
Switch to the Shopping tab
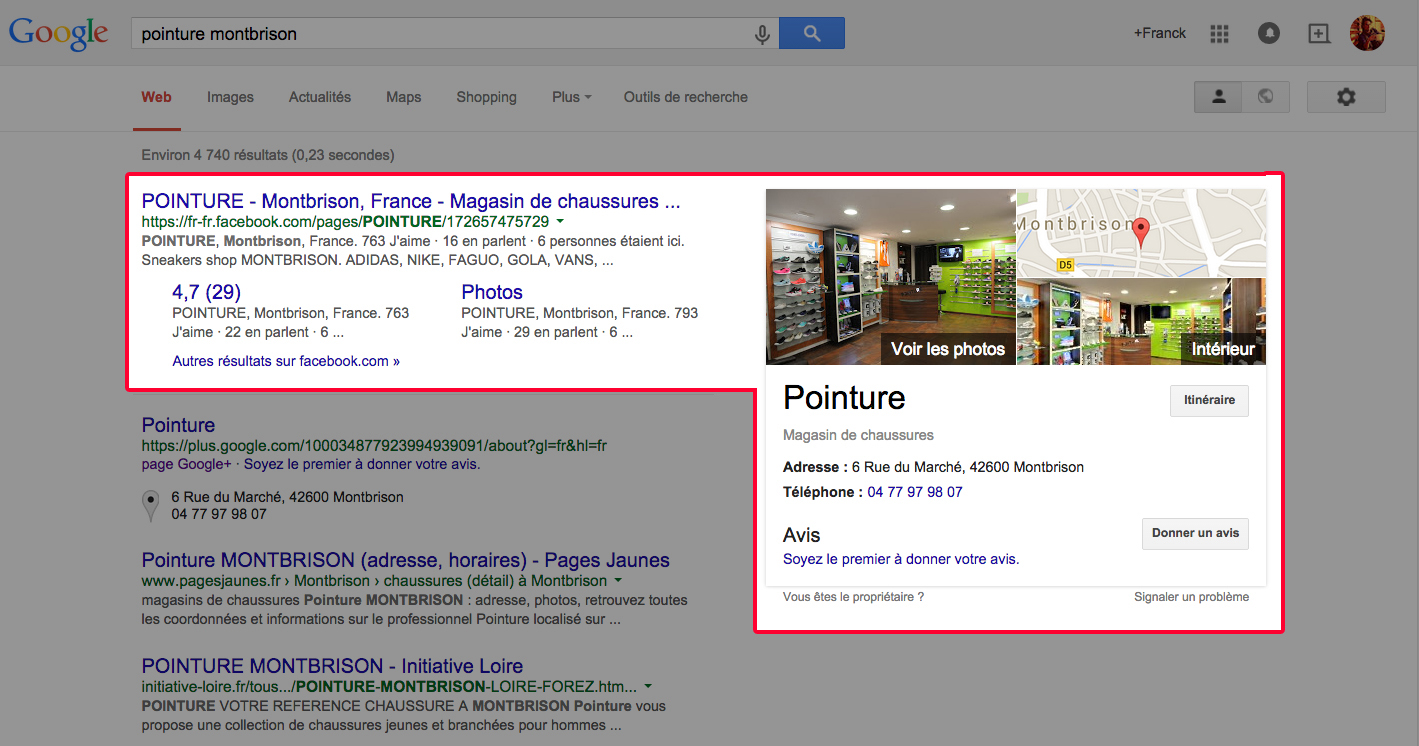(x=486, y=97)
